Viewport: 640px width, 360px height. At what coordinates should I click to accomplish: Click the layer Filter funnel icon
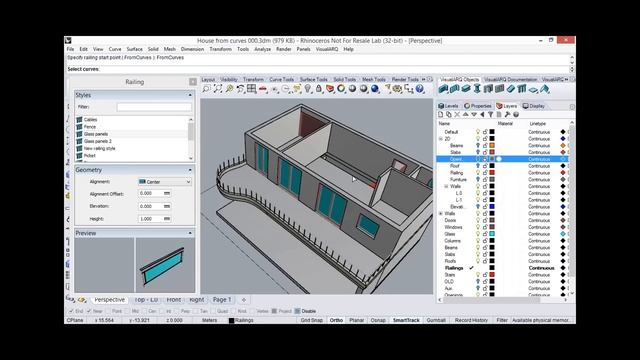[x=491, y=115]
